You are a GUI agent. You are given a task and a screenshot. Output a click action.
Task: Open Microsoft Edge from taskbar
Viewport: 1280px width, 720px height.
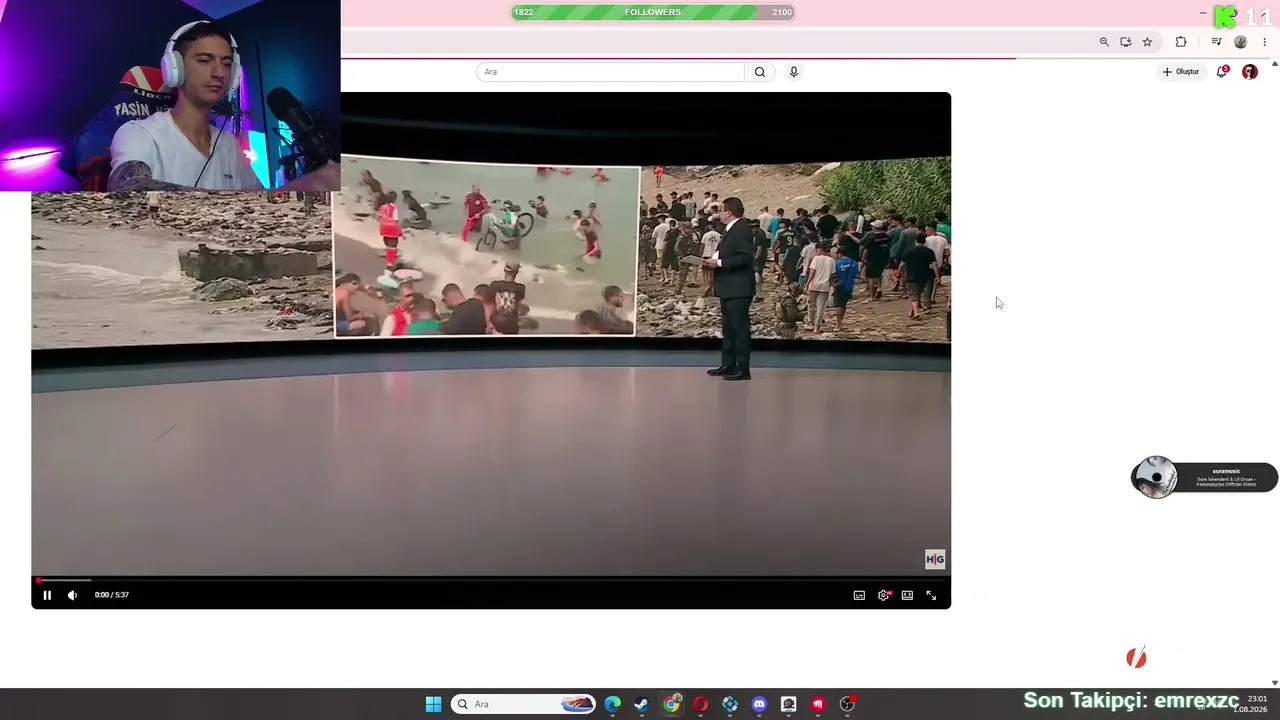point(612,704)
